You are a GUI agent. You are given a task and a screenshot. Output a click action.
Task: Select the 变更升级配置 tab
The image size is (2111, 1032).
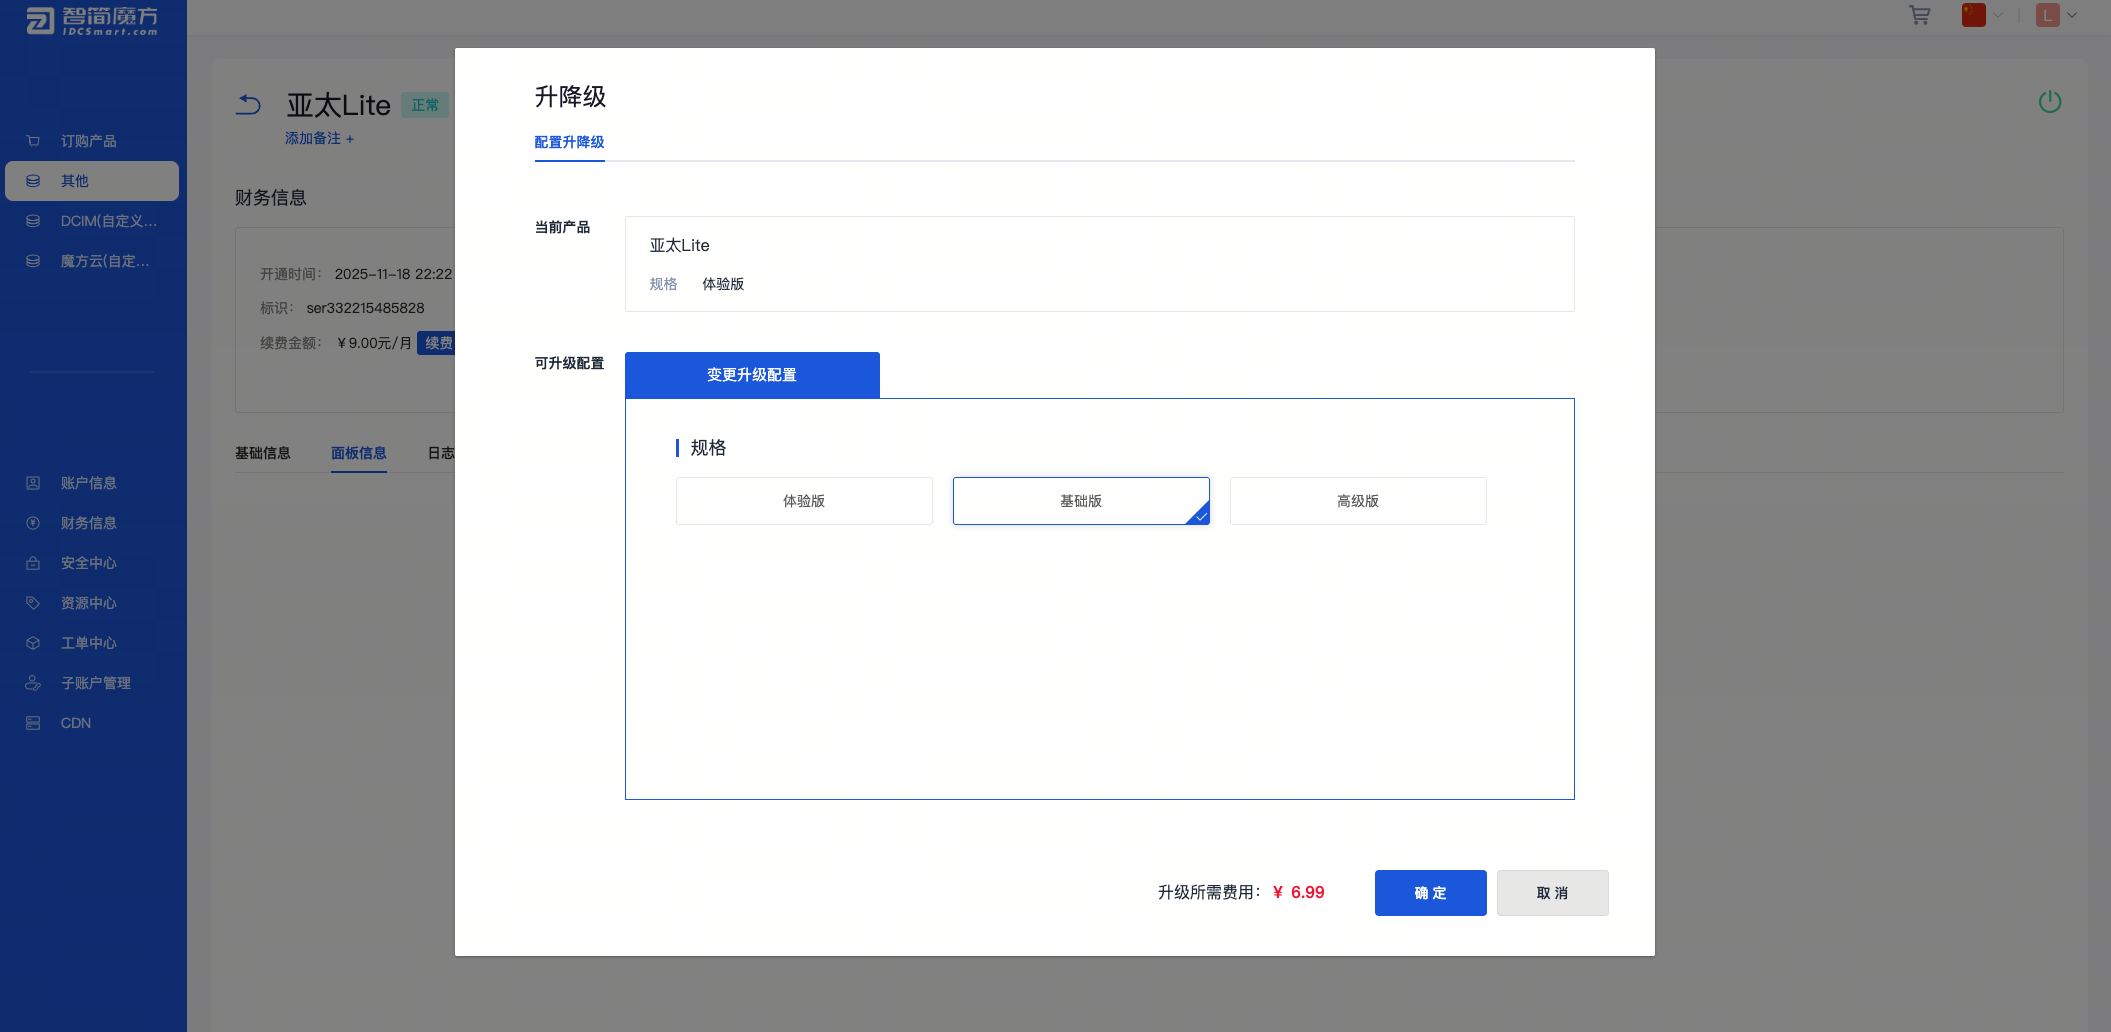752,375
